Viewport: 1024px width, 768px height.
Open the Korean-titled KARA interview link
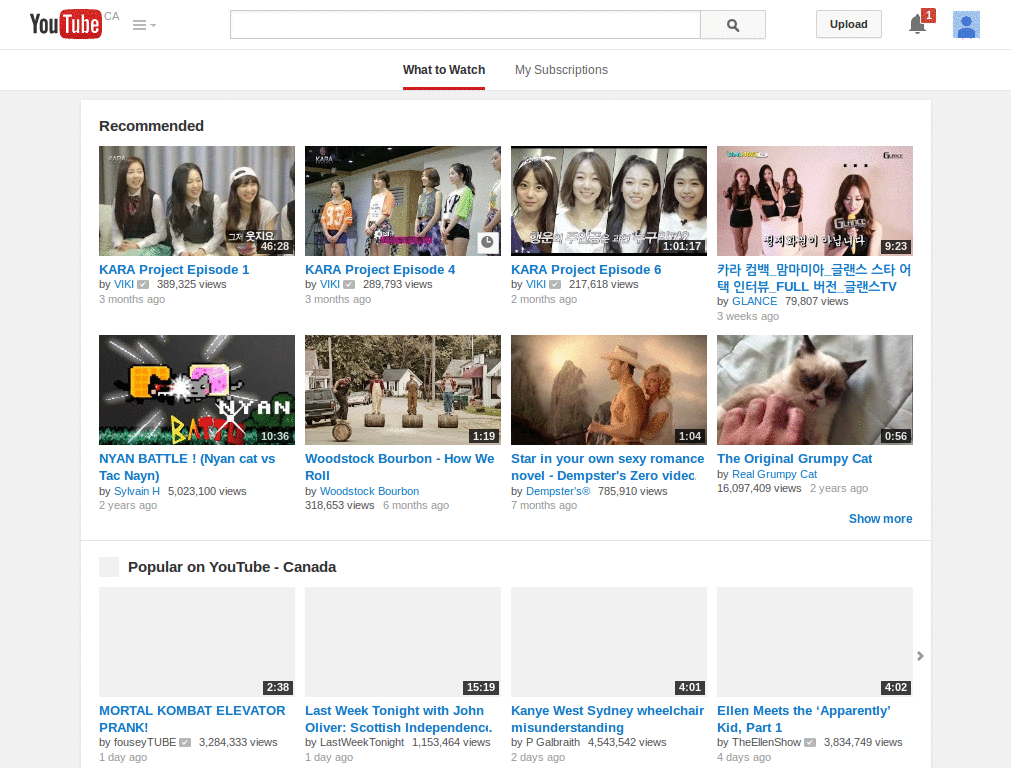[x=814, y=278]
